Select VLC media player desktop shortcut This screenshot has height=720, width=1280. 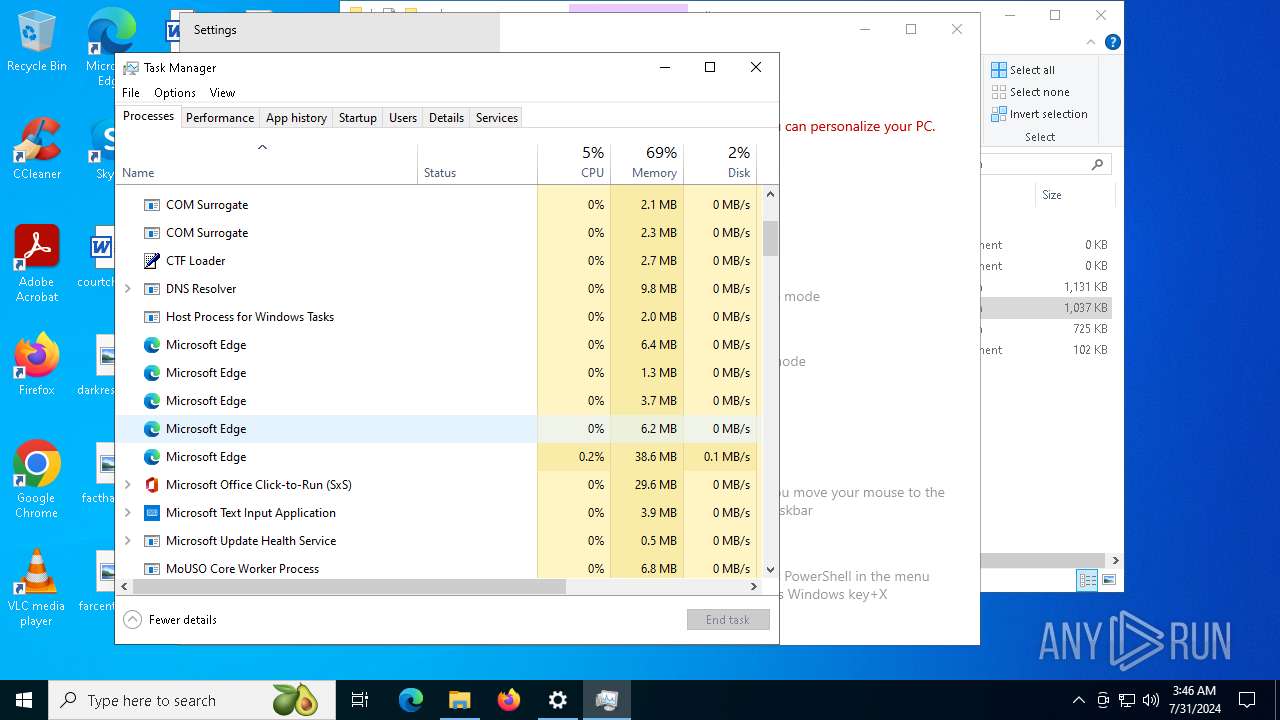tap(37, 588)
